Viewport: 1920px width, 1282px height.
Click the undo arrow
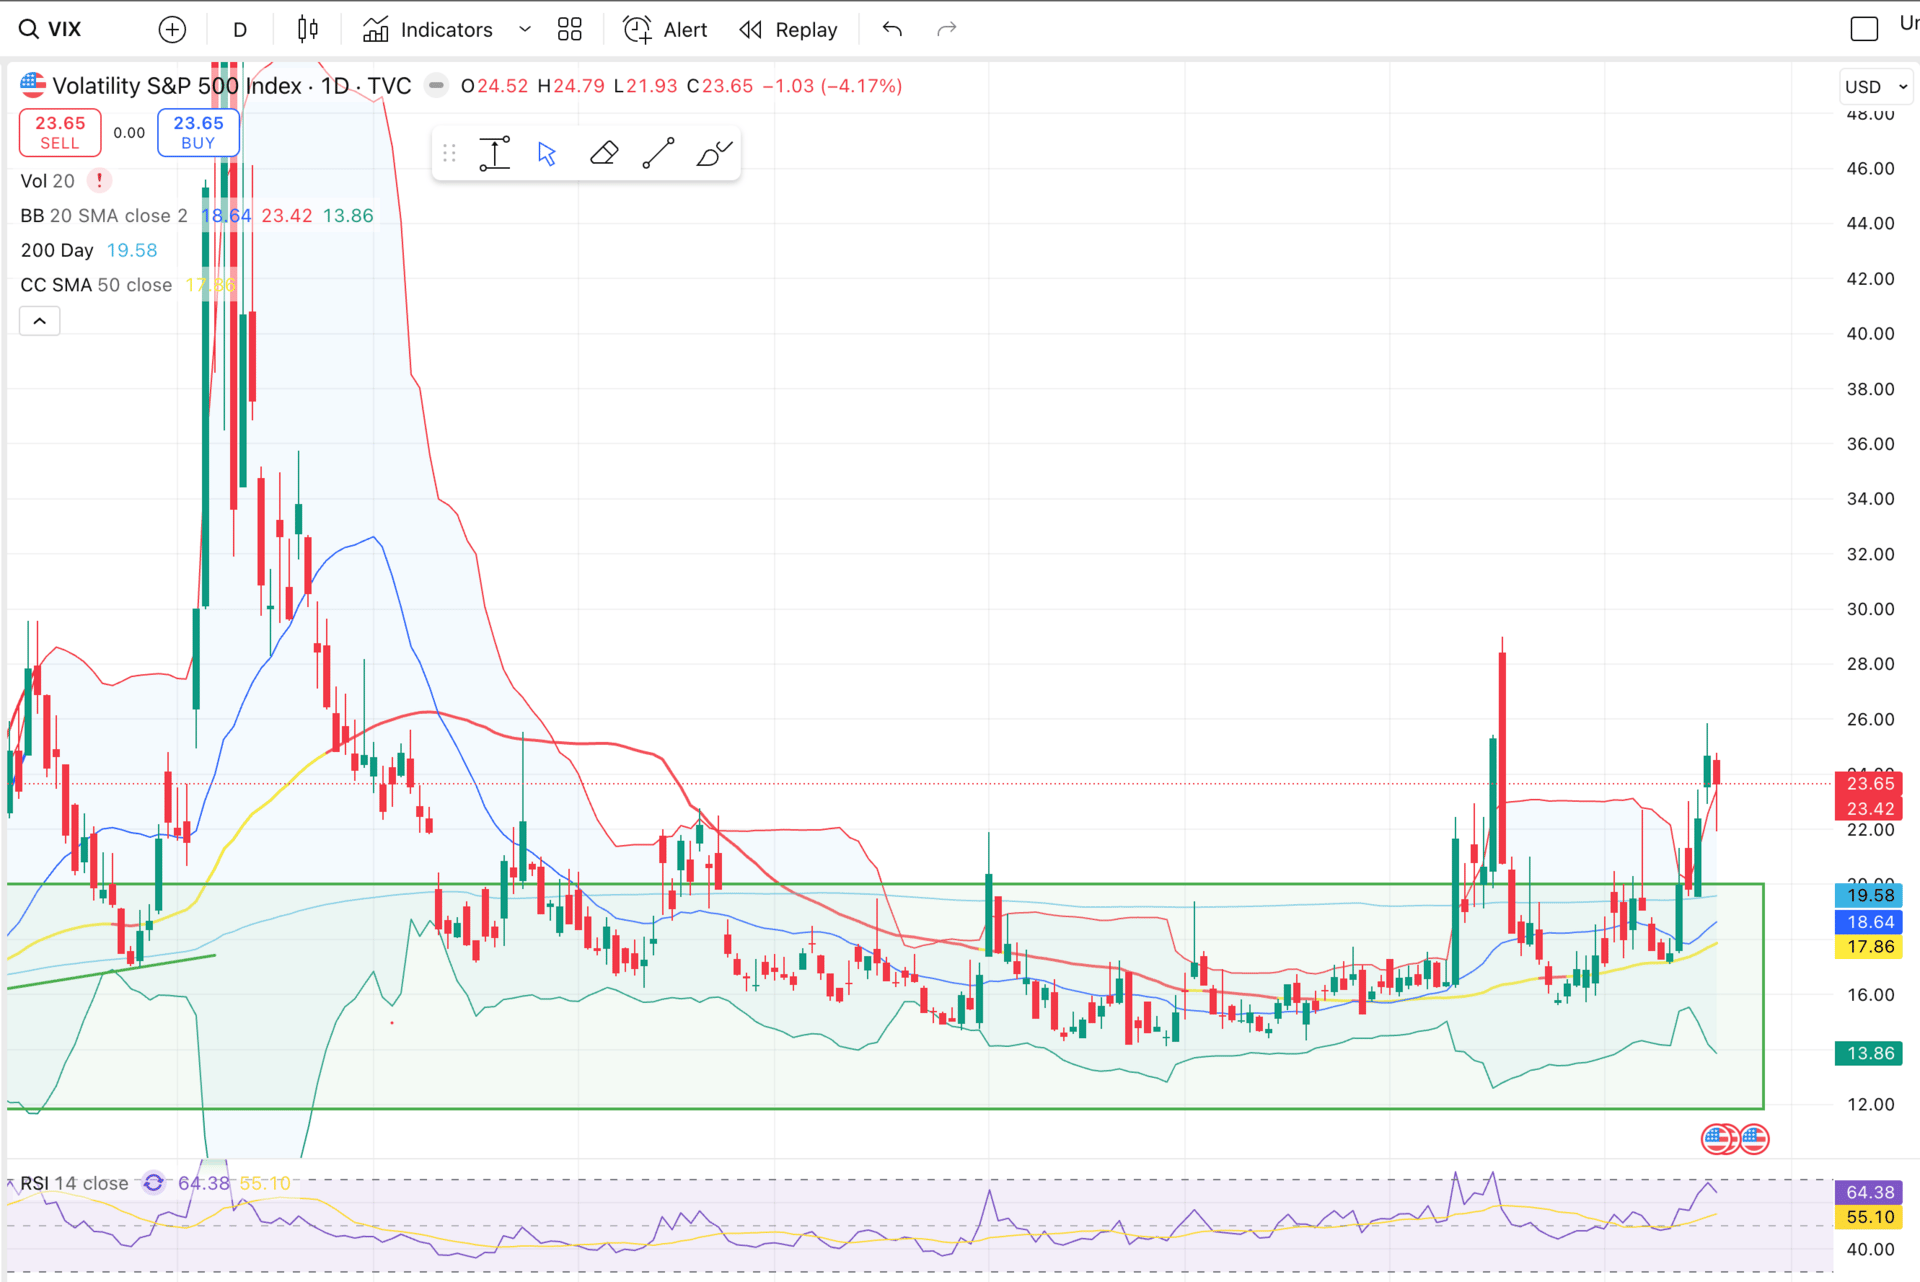(892, 30)
